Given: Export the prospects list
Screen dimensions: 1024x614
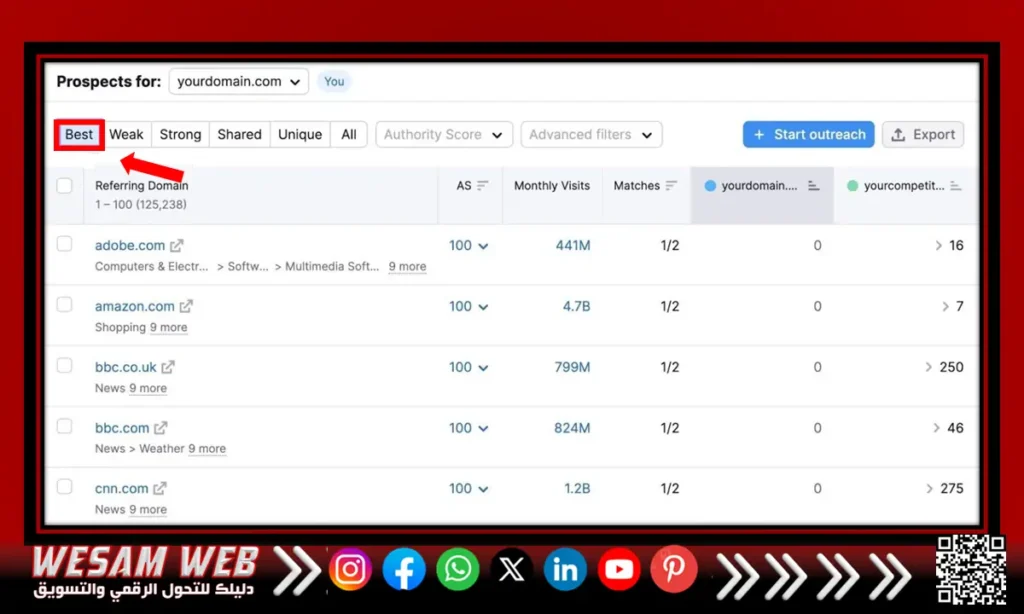Looking at the screenshot, I should click(x=923, y=135).
